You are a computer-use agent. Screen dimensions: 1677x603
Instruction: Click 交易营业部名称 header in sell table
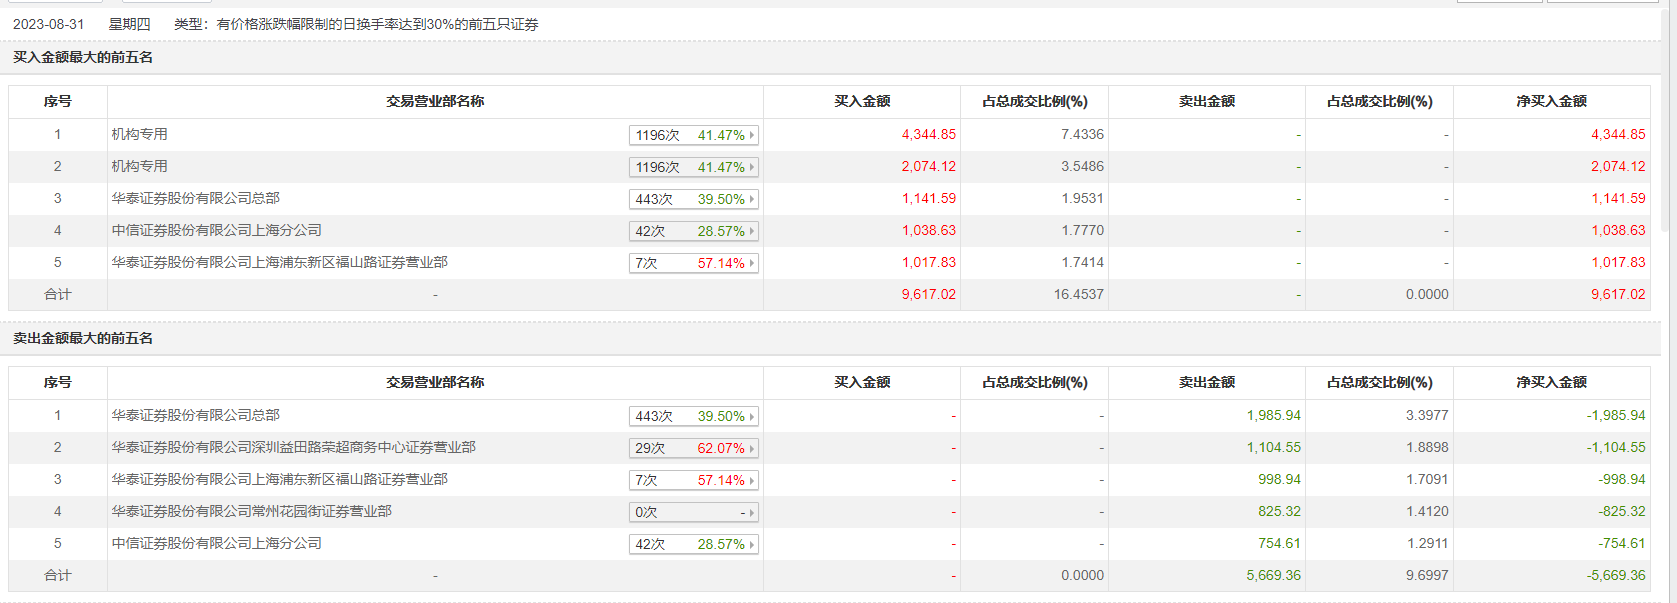coord(435,382)
